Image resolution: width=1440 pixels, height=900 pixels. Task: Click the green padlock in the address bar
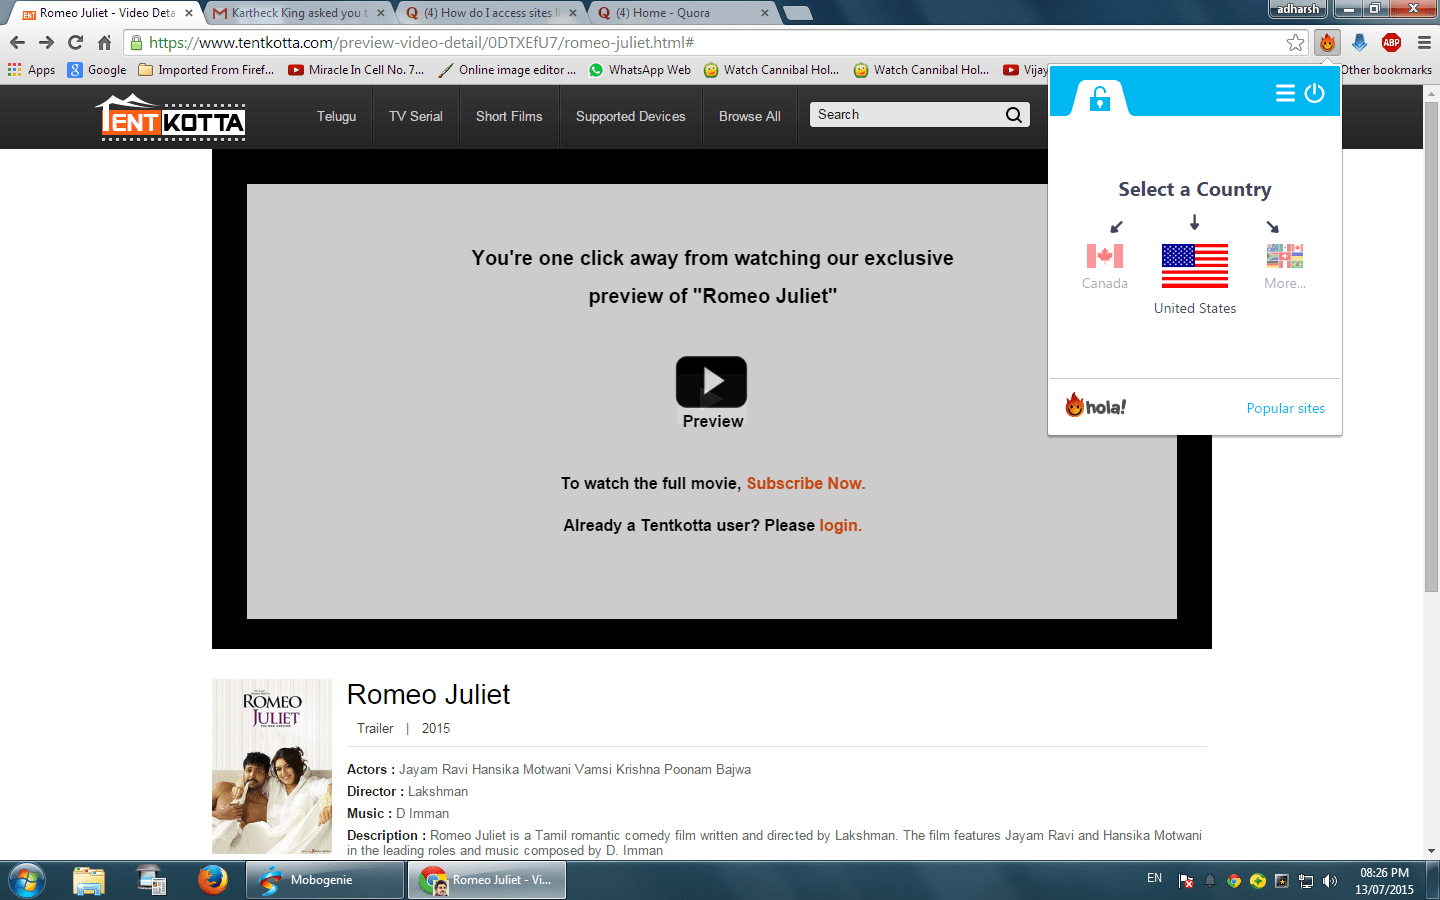[x=137, y=42]
